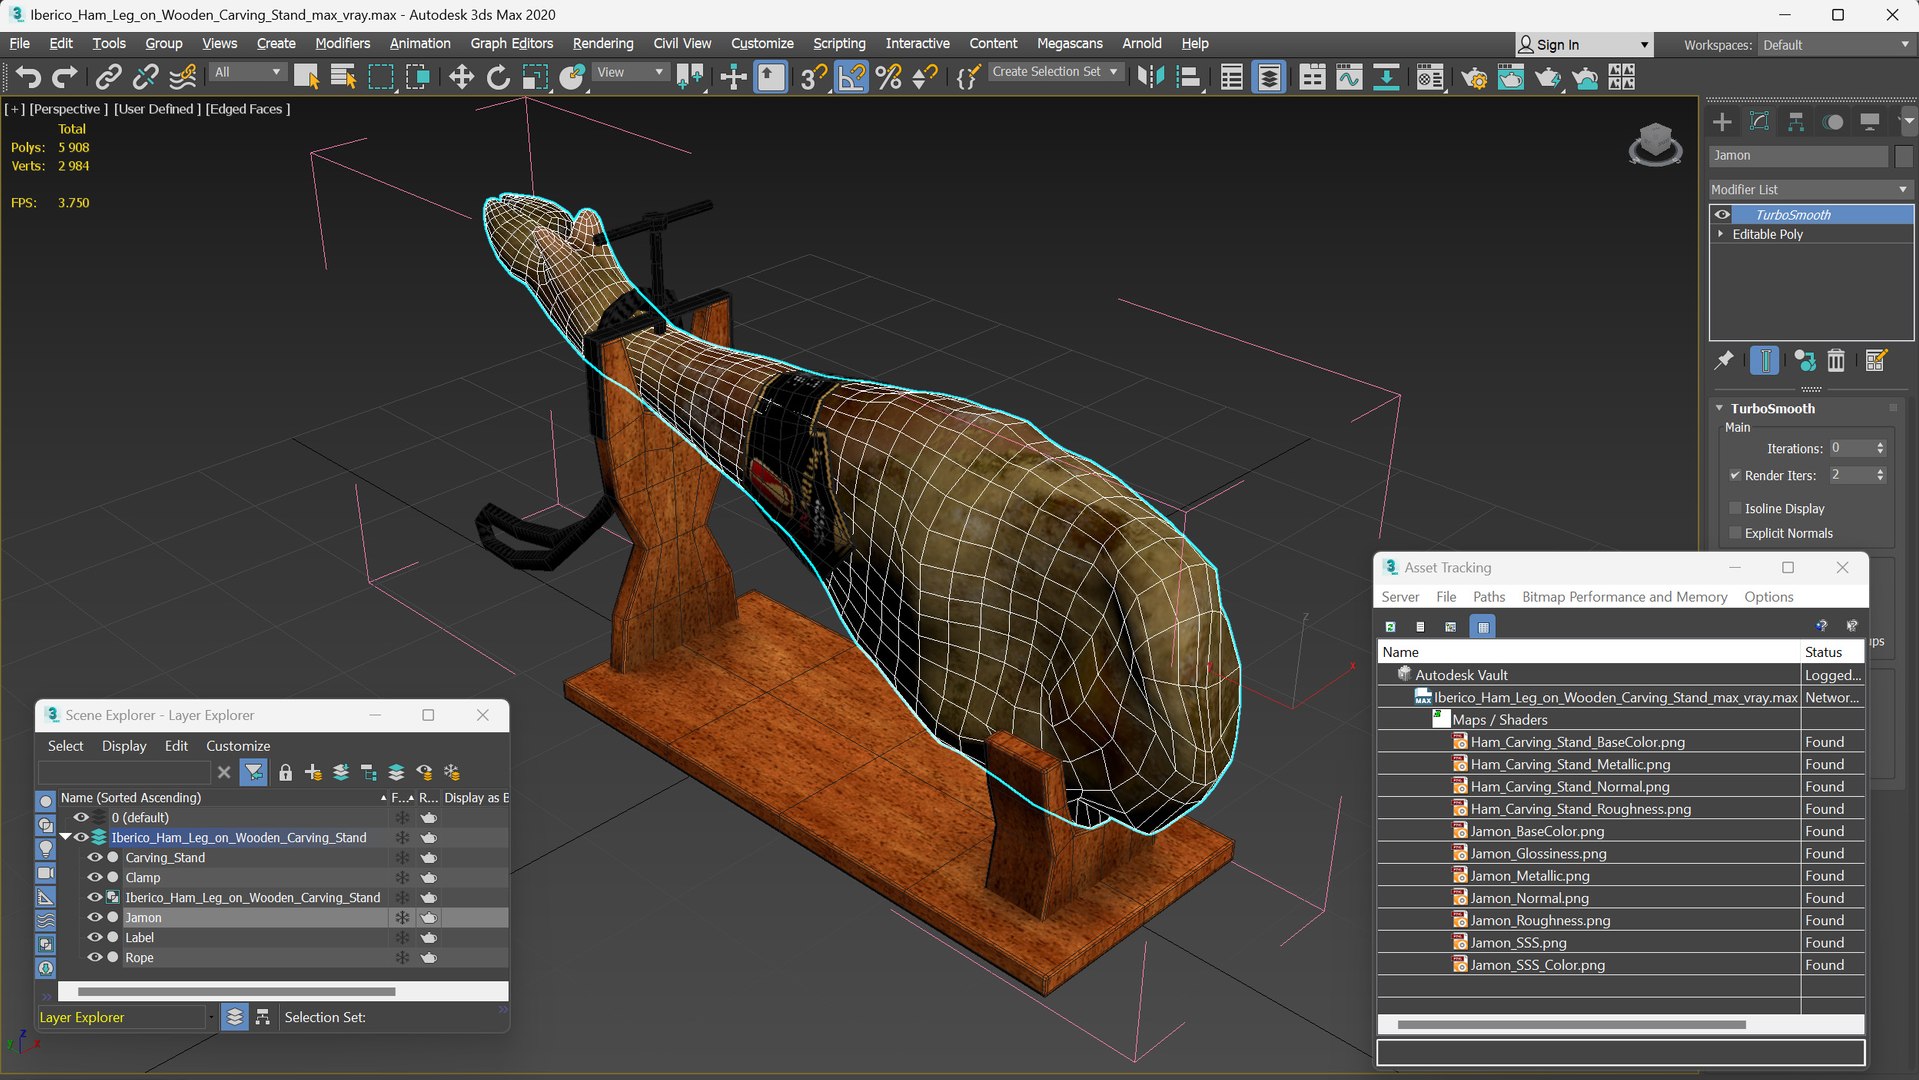
Task: Open the Paths menu in Asset Tracking
Action: pyautogui.click(x=1489, y=597)
